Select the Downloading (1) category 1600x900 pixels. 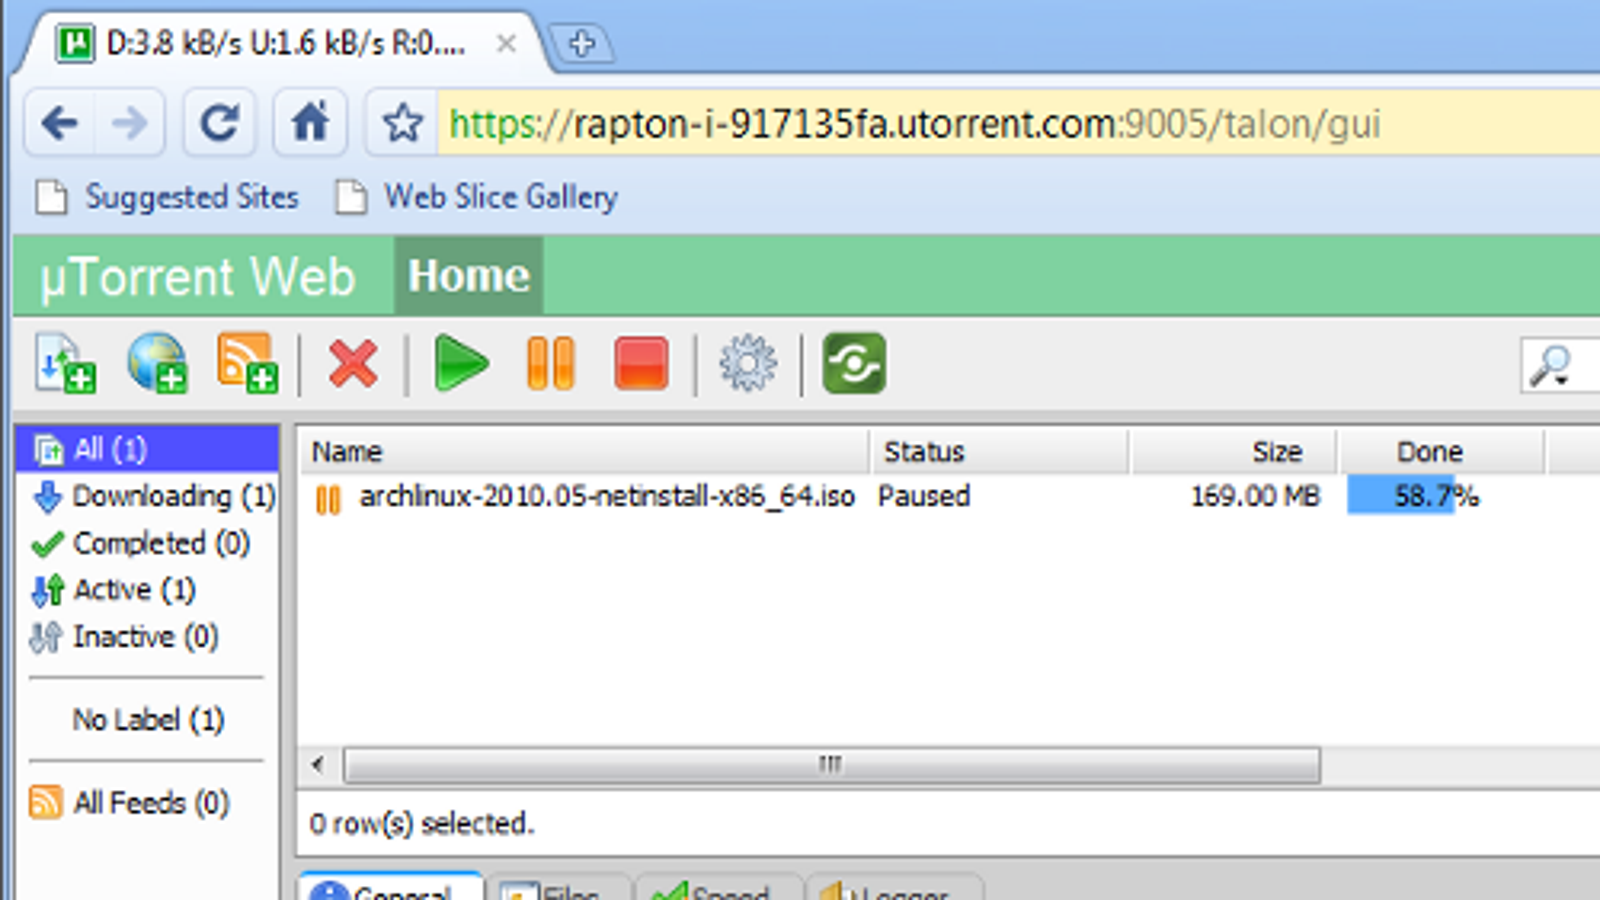pyautogui.click(x=152, y=496)
